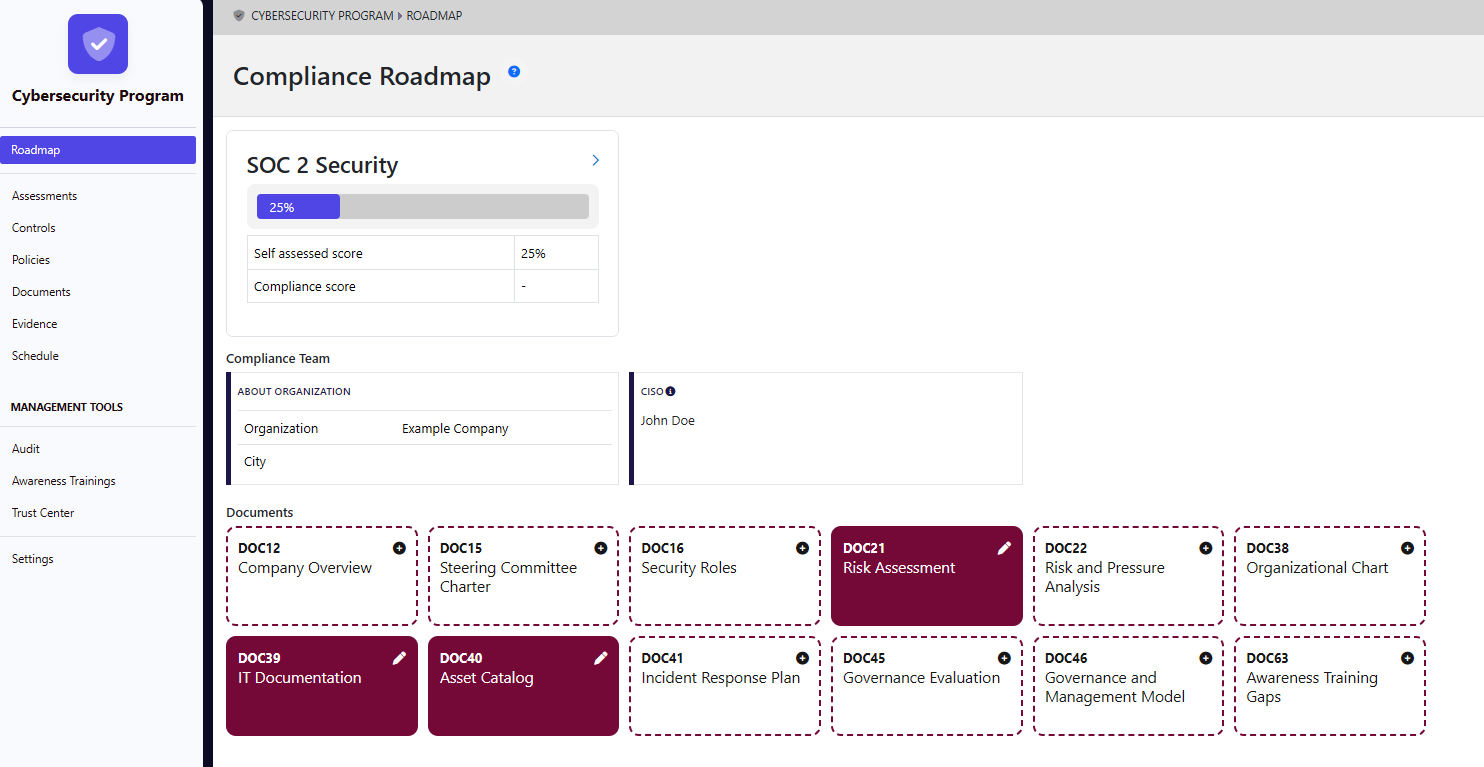This screenshot has width=1484, height=767.
Task: Click the plus on DOC46 Governance and Management Model
Action: [1206, 658]
